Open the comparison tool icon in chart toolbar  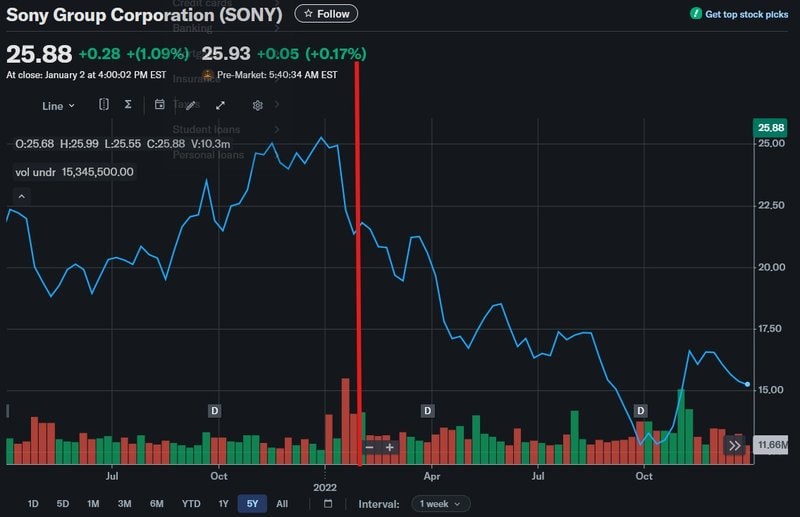pos(104,105)
